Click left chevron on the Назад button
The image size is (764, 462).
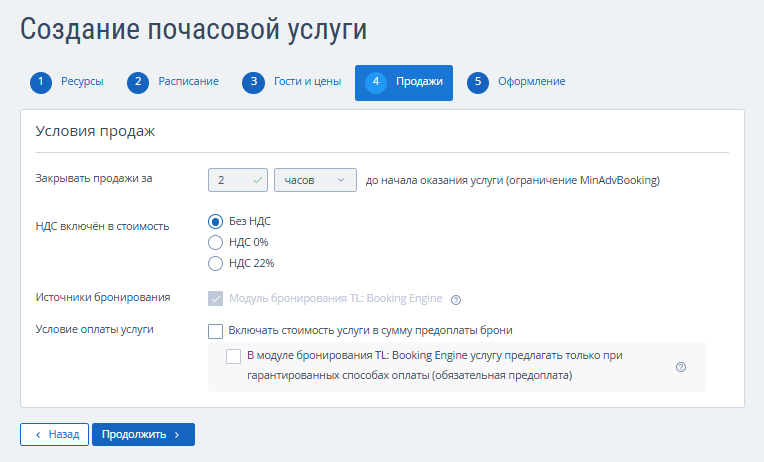click(38, 435)
